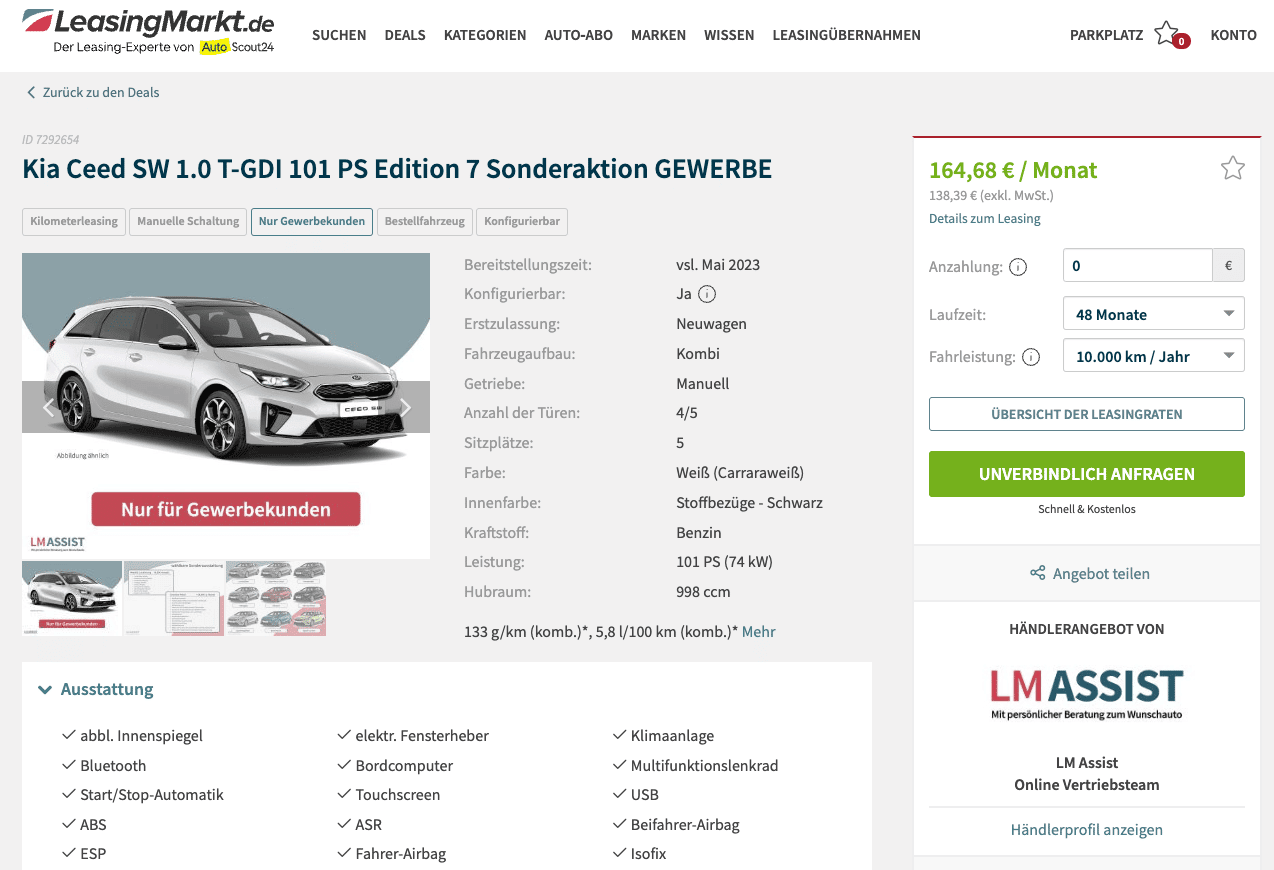Save offer with the favorite star icon
Image resolution: width=1274 pixels, height=870 pixels.
[1232, 168]
